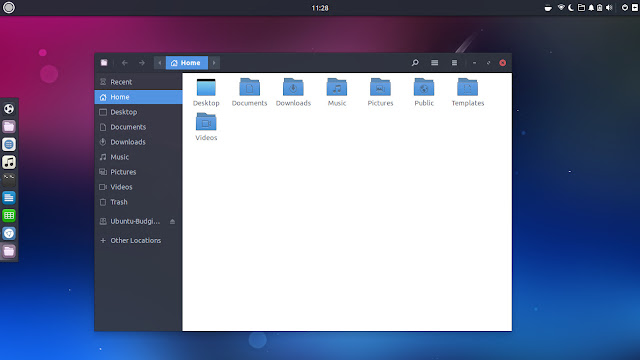This screenshot has height=360, width=640.
Task: Launch the blue document writer dock icon
Action: (x=9, y=198)
